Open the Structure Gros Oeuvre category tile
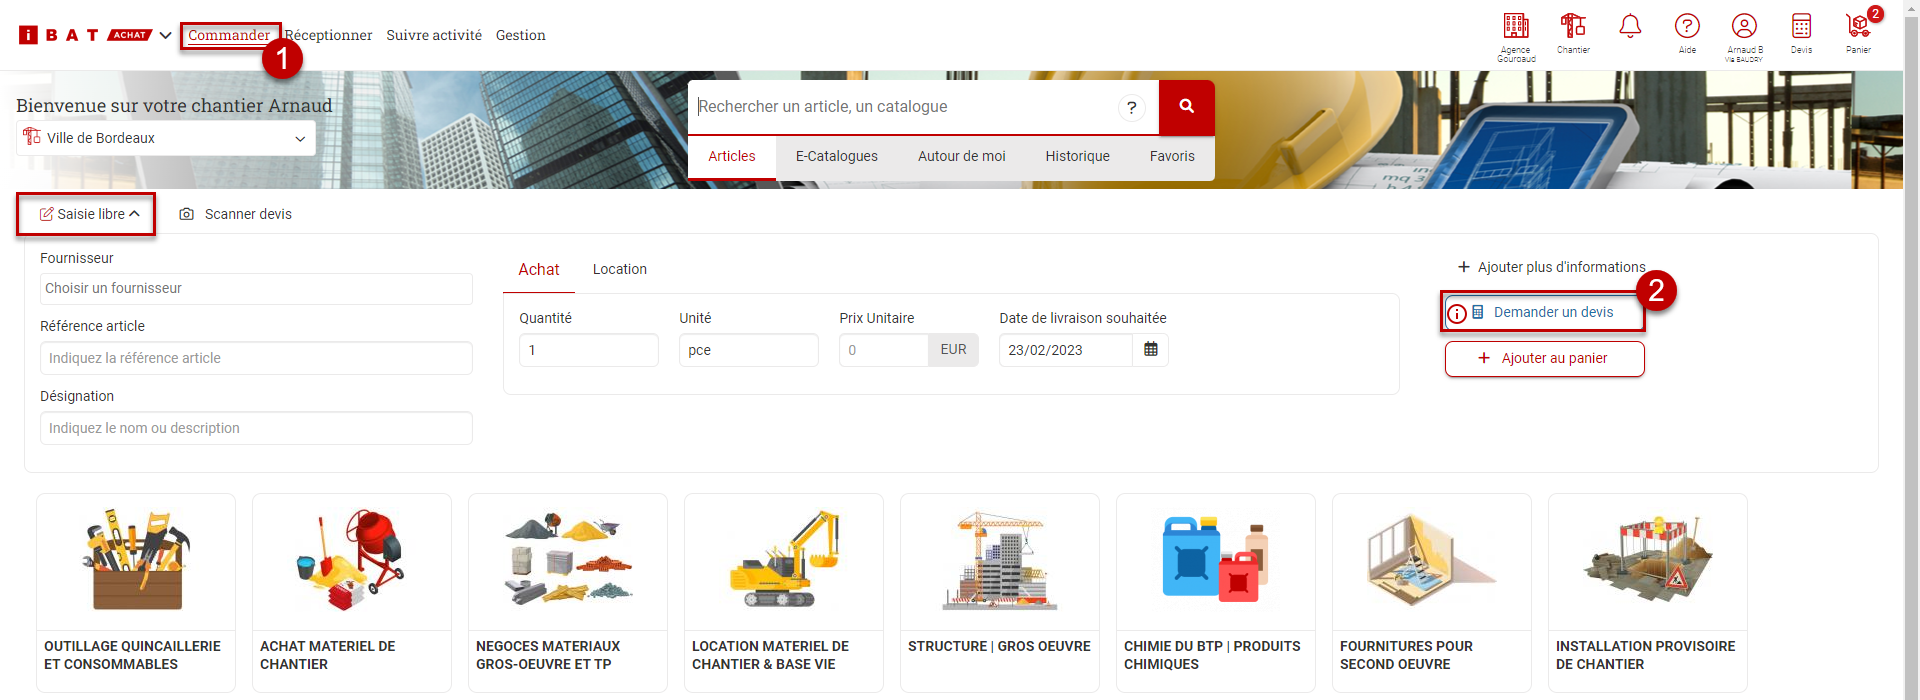The image size is (1920, 700). [x=999, y=592]
